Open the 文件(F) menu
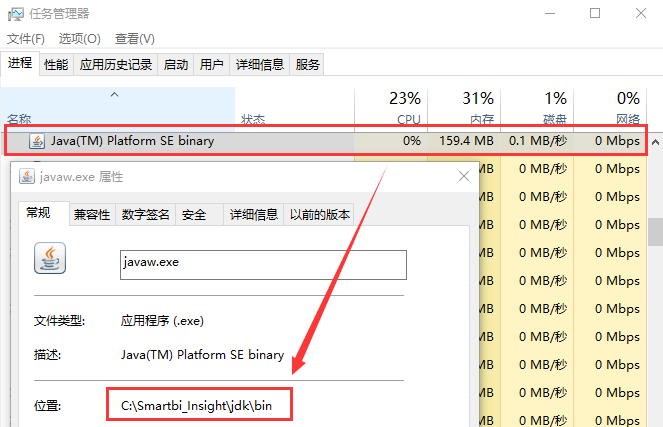Screen dimensions: 663x427 click(26, 39)
